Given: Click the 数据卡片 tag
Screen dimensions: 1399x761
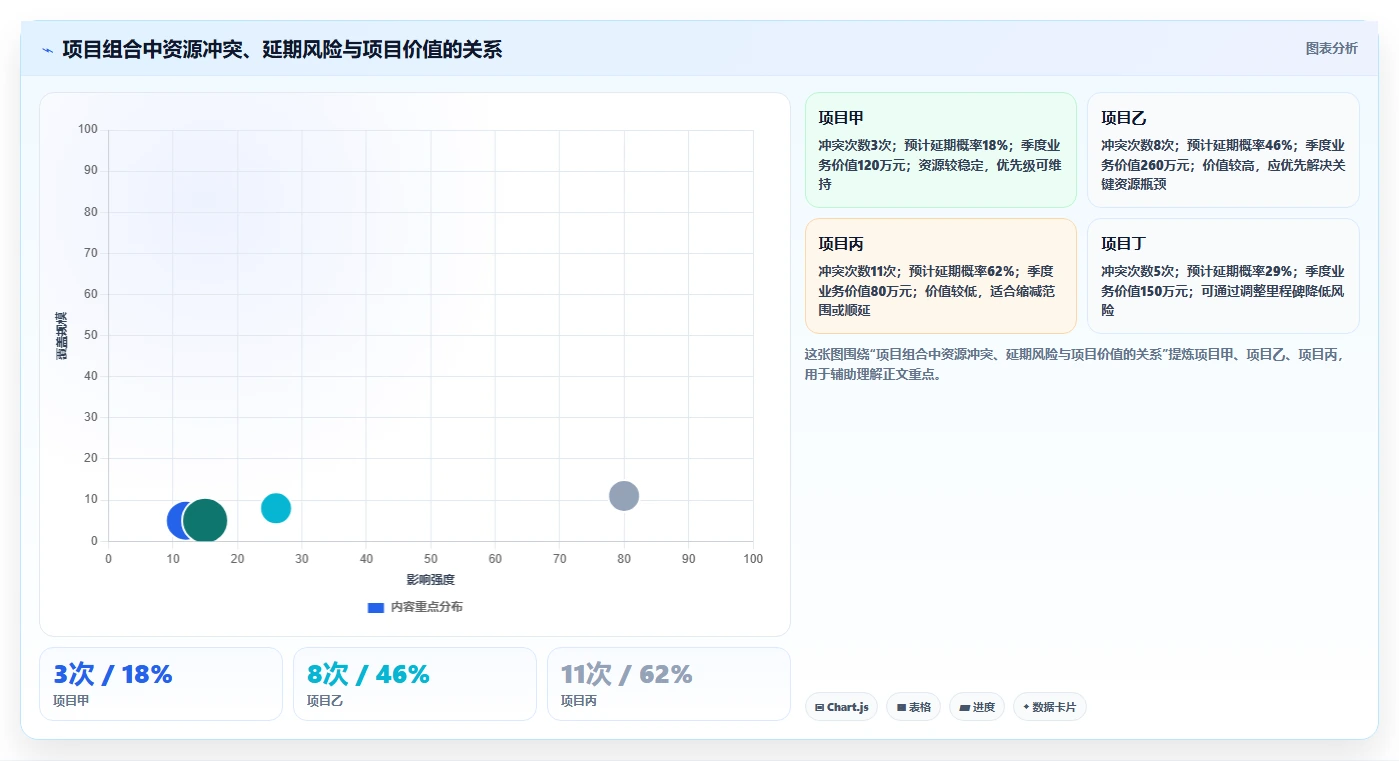Looking at the screenshot, I should 1049,707.
